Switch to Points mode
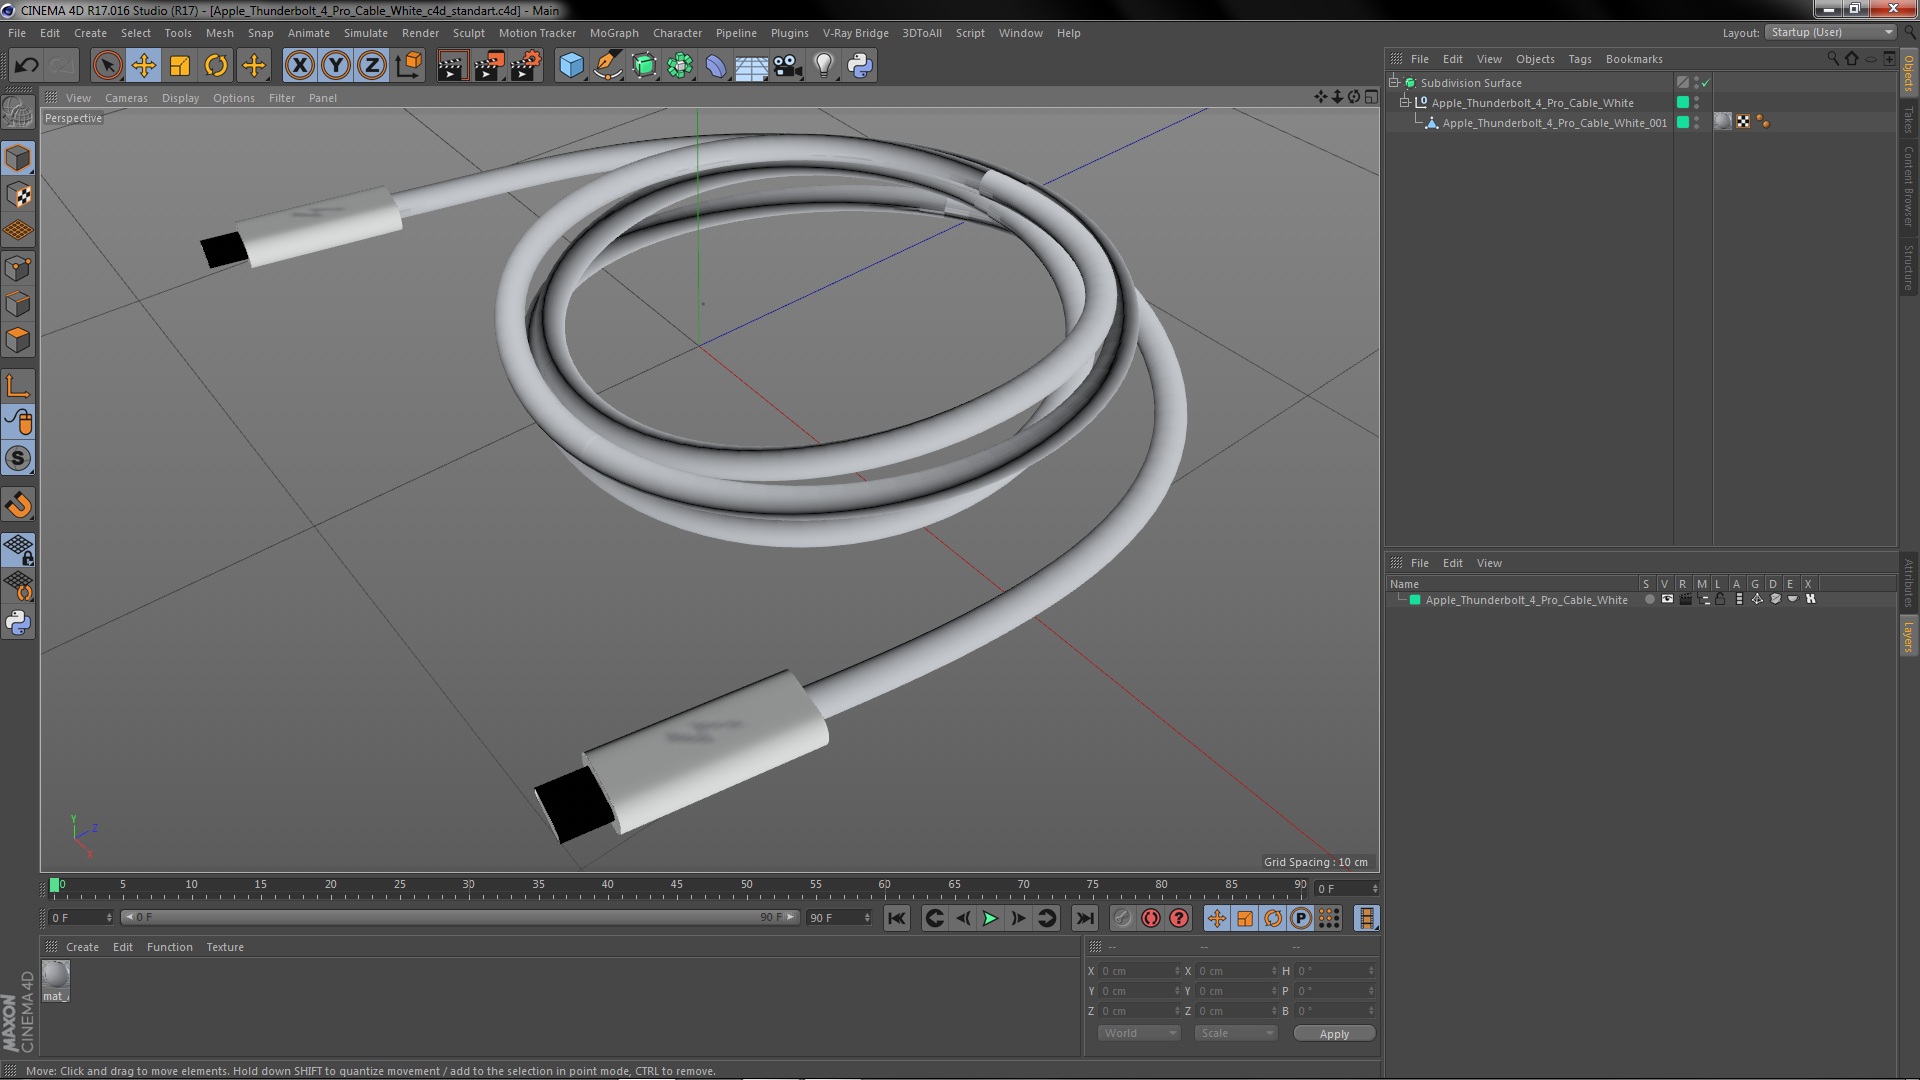The image size is (1920, 1080). click(x=18, y=268)
